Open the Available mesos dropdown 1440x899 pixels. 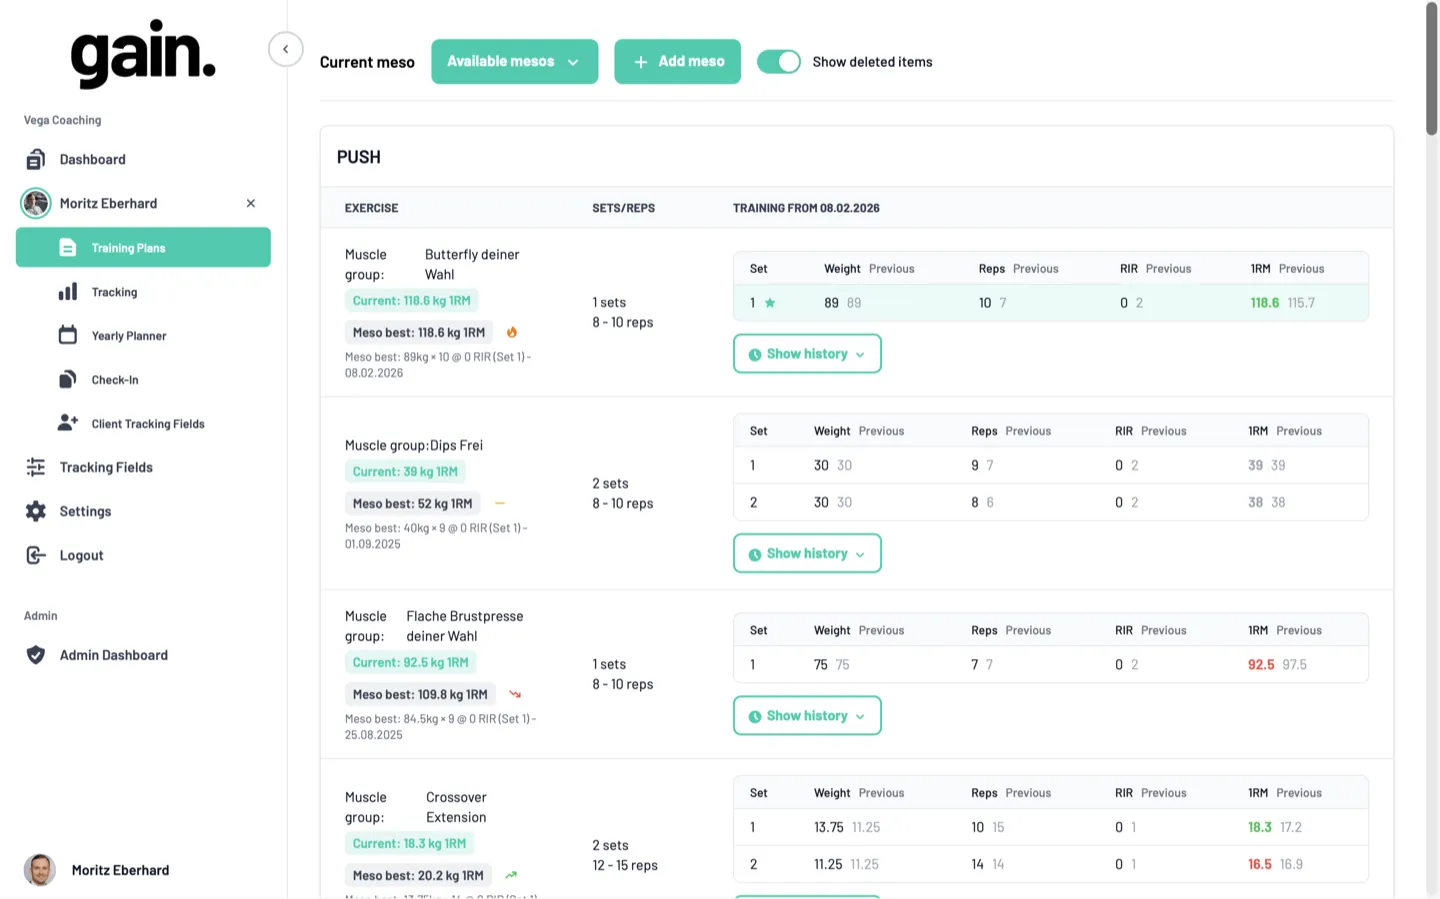(514, 61)
